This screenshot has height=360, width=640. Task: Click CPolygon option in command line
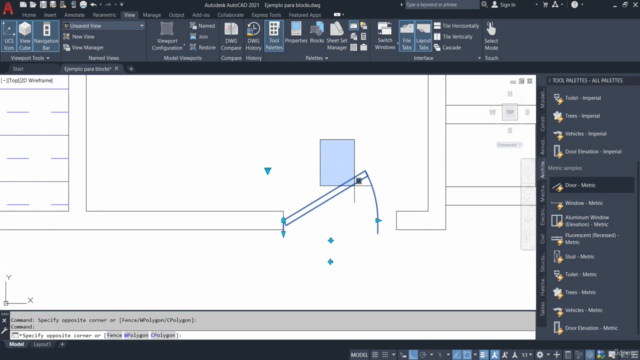(x=163, y=335)
